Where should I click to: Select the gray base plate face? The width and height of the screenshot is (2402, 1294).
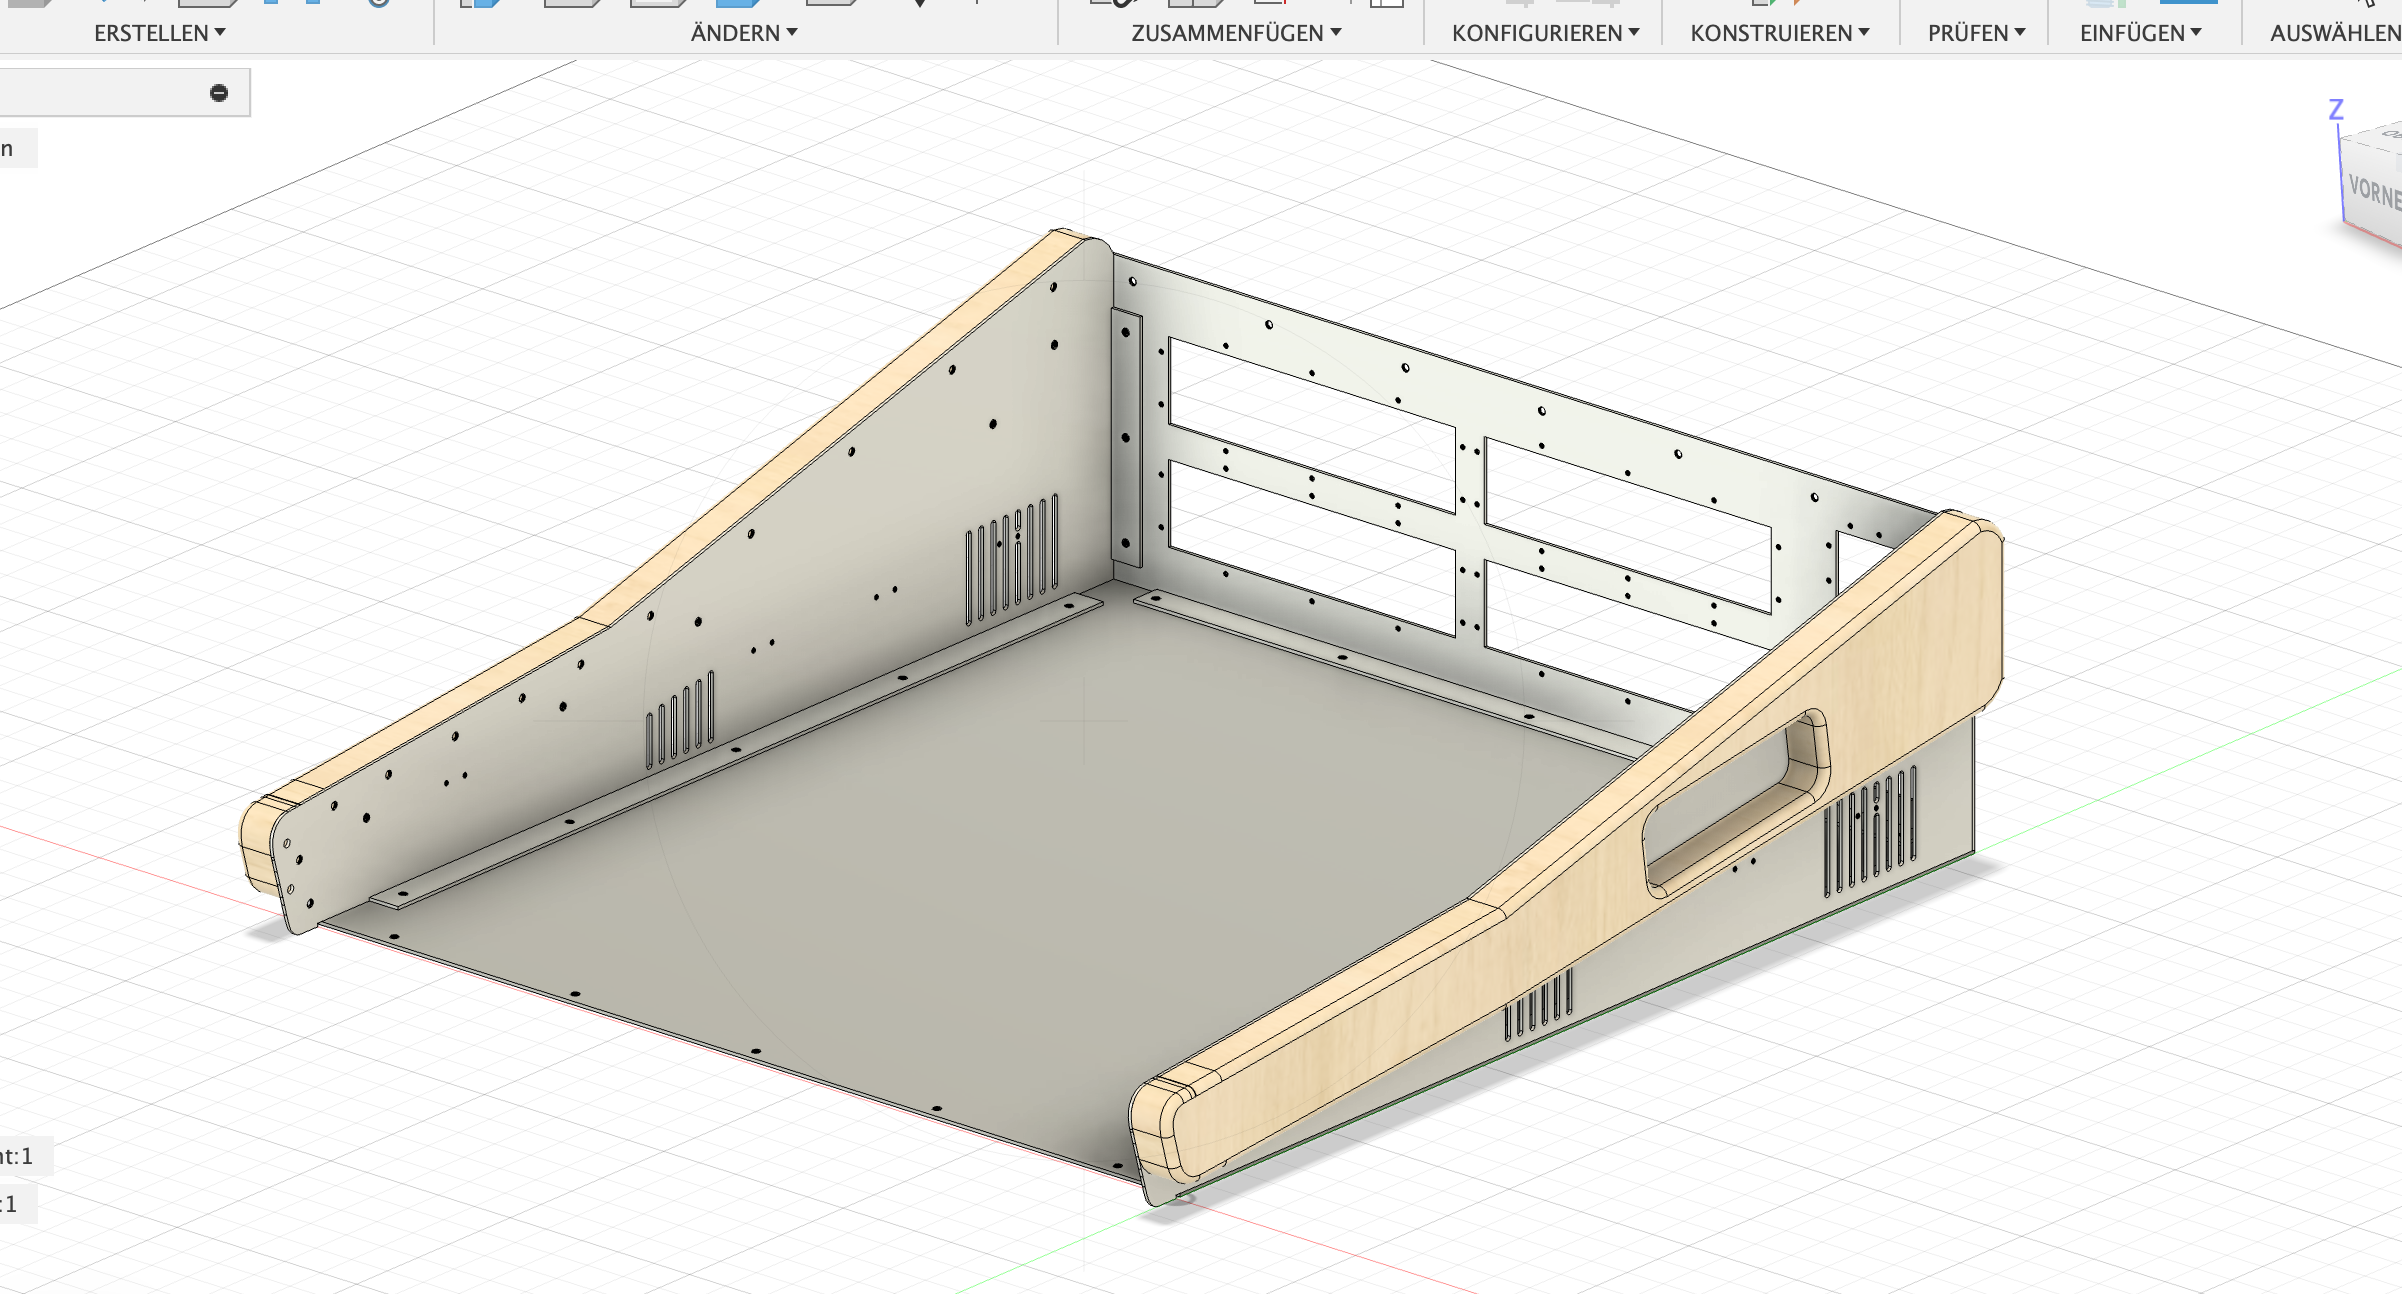pyautogui.click(x=1000, y=850)
